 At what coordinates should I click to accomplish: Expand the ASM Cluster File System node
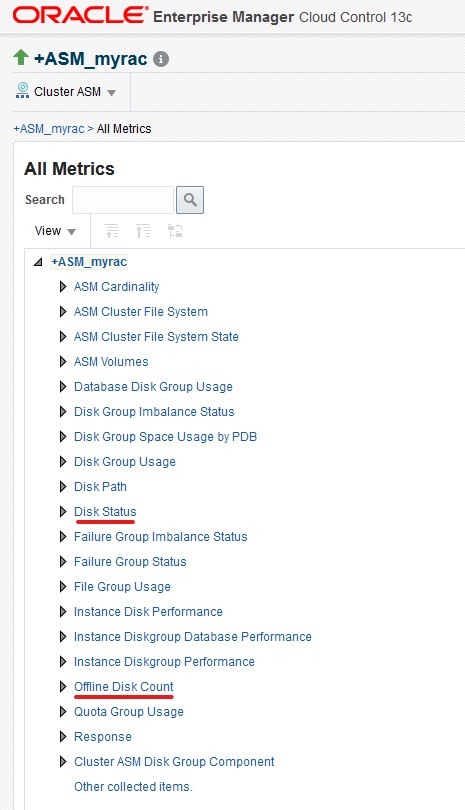[x=63, y=311]
